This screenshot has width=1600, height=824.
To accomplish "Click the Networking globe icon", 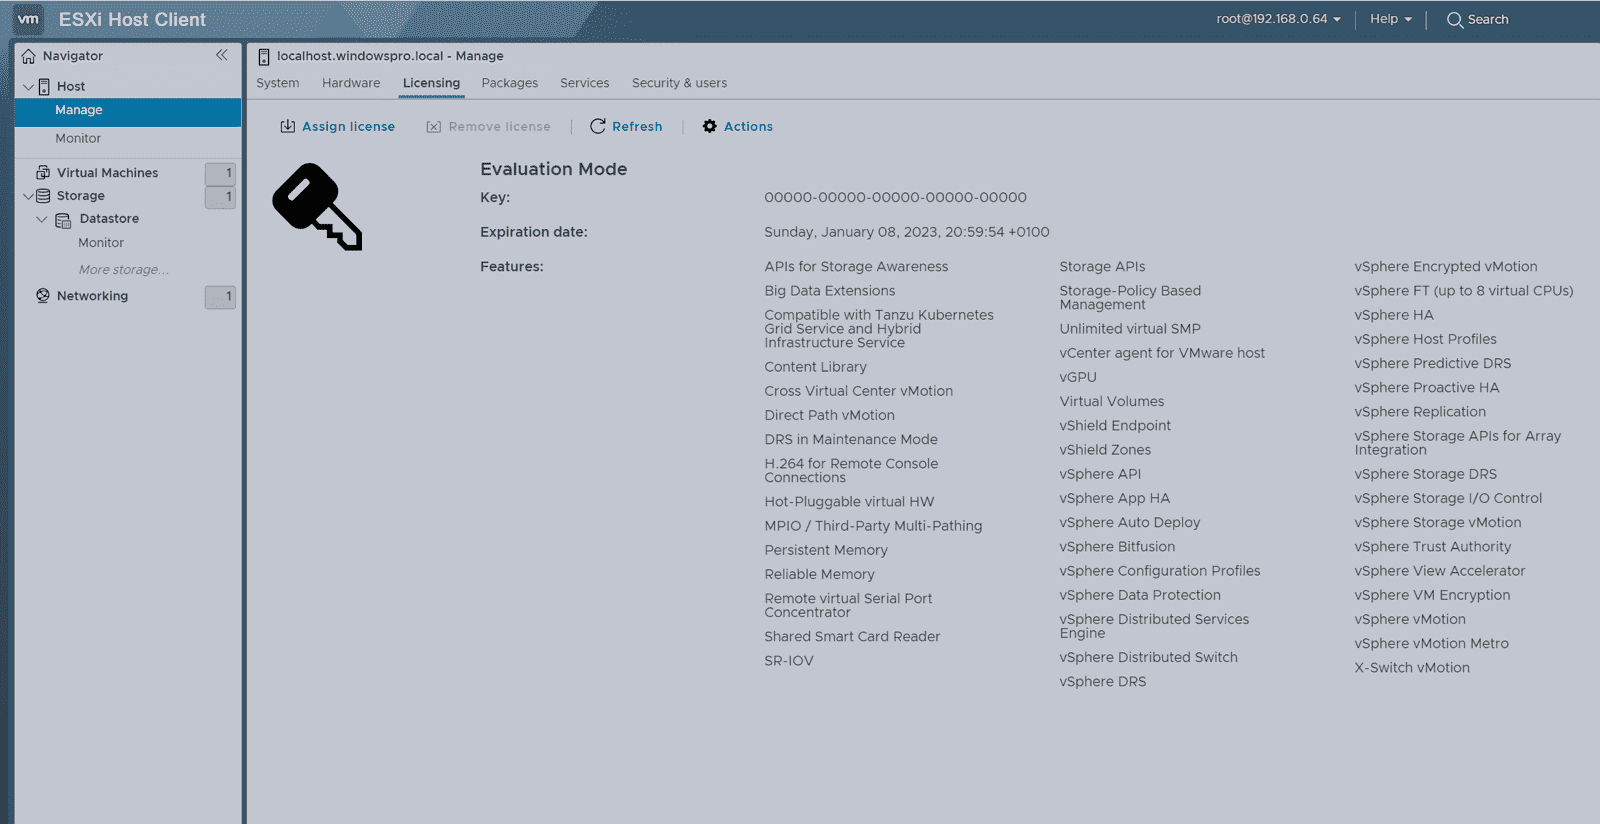I will (43, 296).
